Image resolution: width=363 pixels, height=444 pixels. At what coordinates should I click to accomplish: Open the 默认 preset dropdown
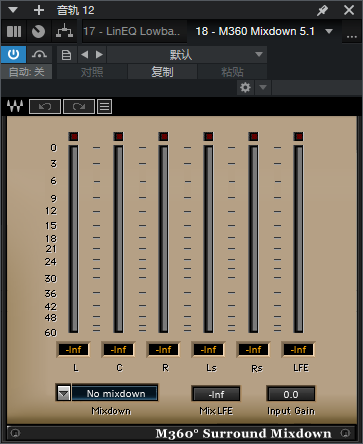(x=187, y=55)
